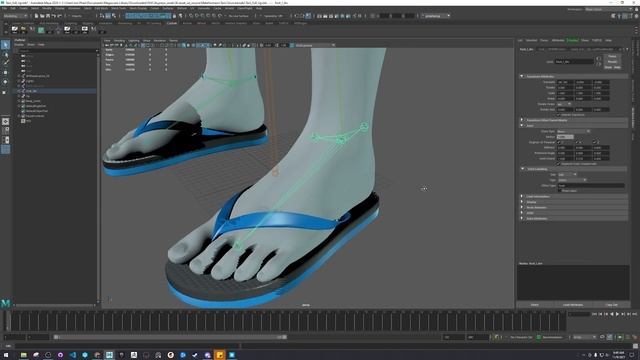Switch to four-view pane layout
The height and width of the screenshot is (360, 640).
click(5, 131)
